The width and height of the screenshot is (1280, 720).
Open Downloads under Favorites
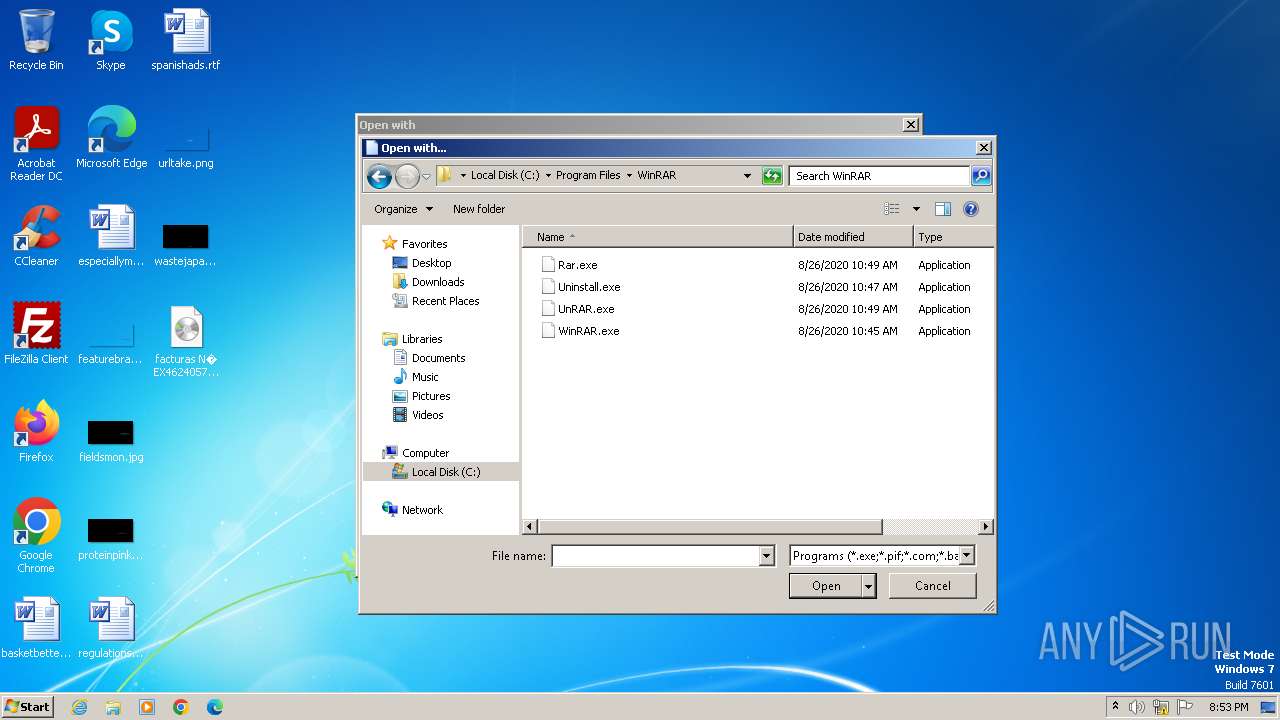pos(438,282)
